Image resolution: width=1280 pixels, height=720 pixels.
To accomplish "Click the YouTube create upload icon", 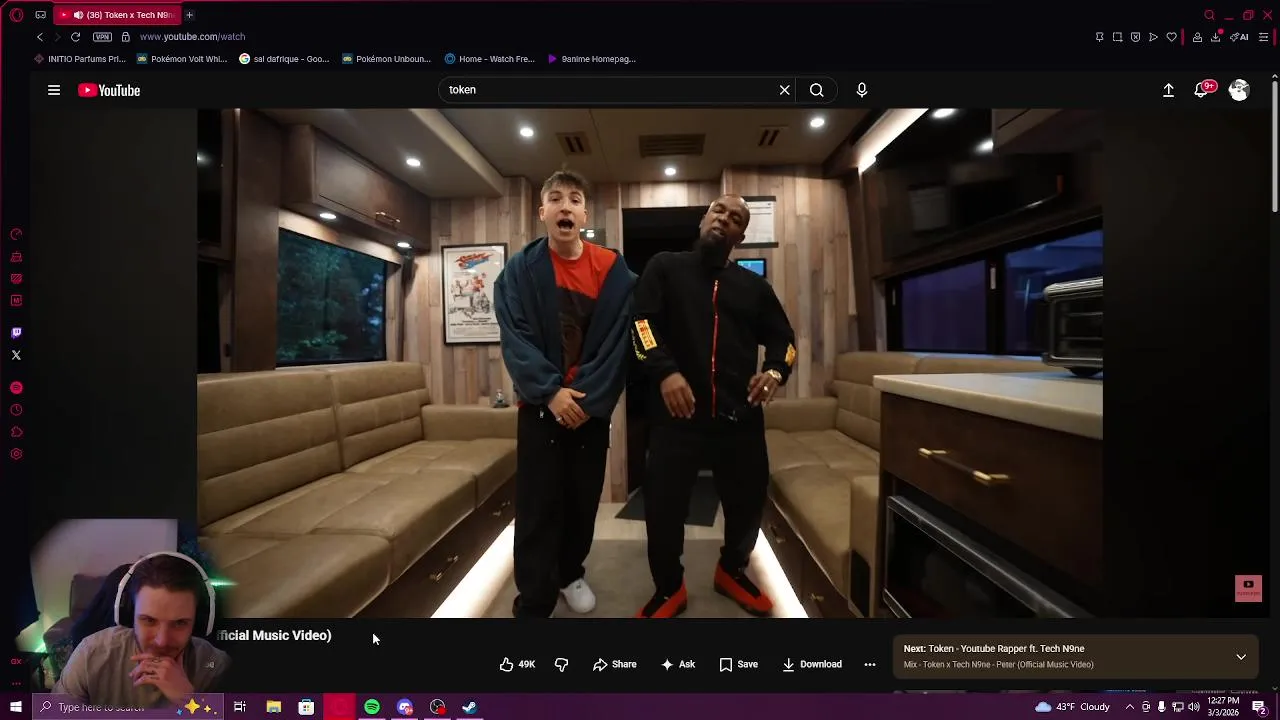I will 1168,90.
